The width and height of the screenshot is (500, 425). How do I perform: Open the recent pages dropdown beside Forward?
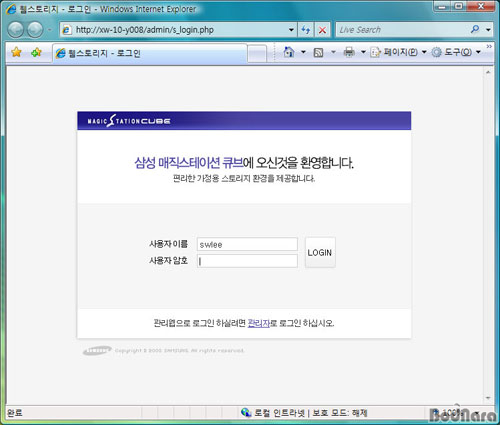tap(49, 30)
